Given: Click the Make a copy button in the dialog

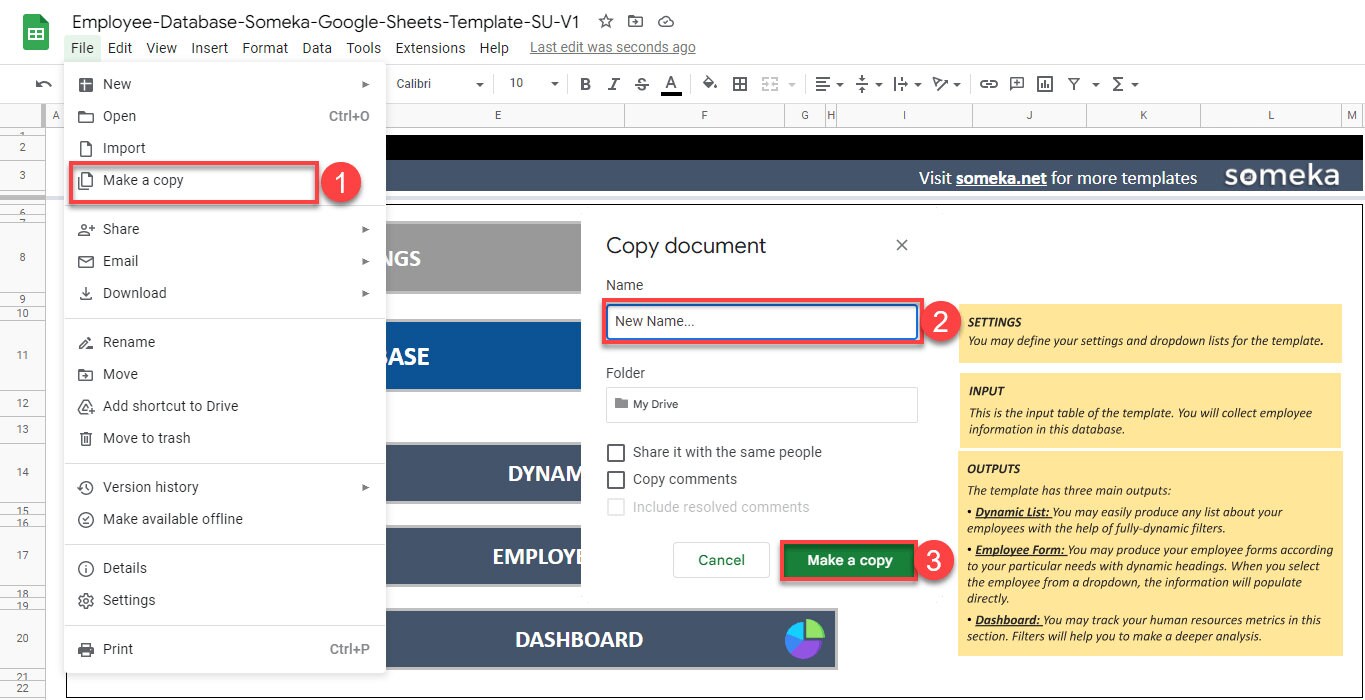Looking at the screenshot, I should pyautogui.click(x=849, y=560).
